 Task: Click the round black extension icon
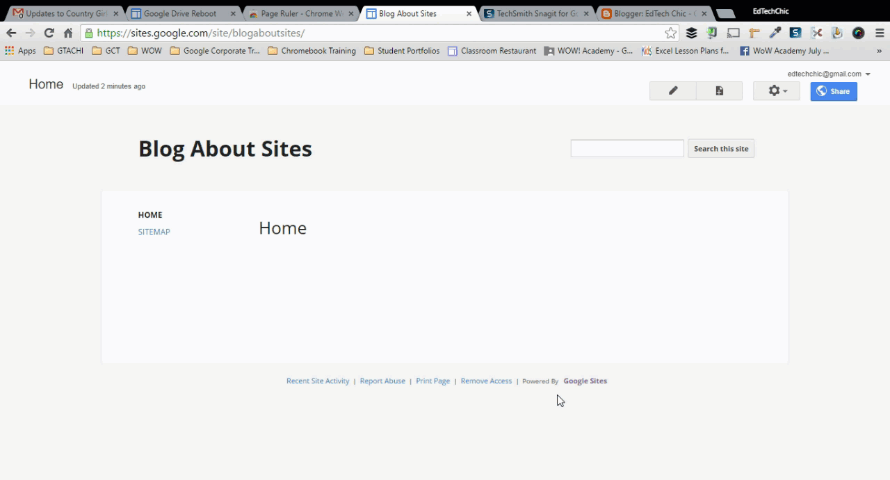click(858, 33)
